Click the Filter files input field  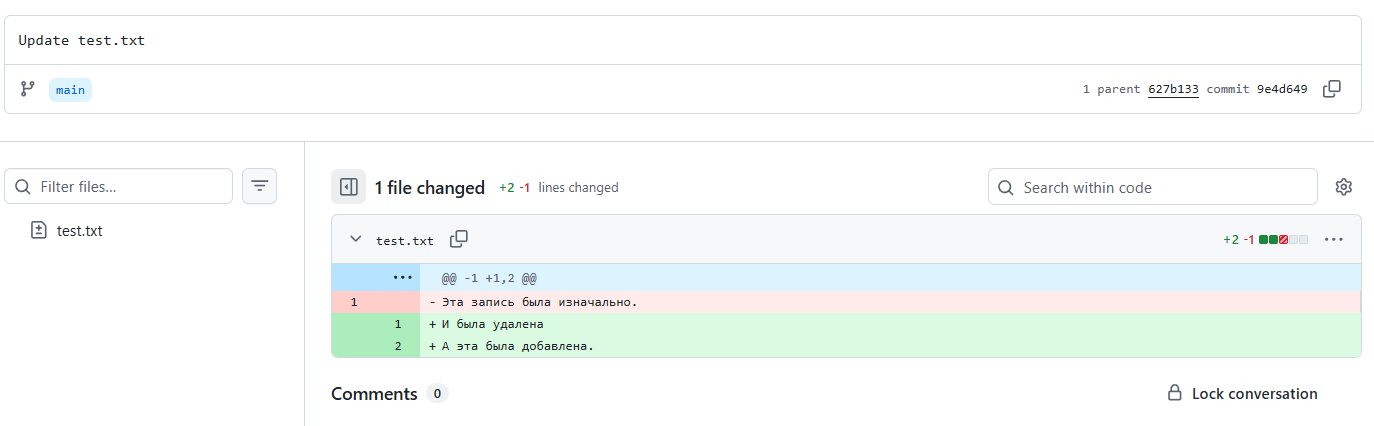pyautogui.click(x=130, y=187)
